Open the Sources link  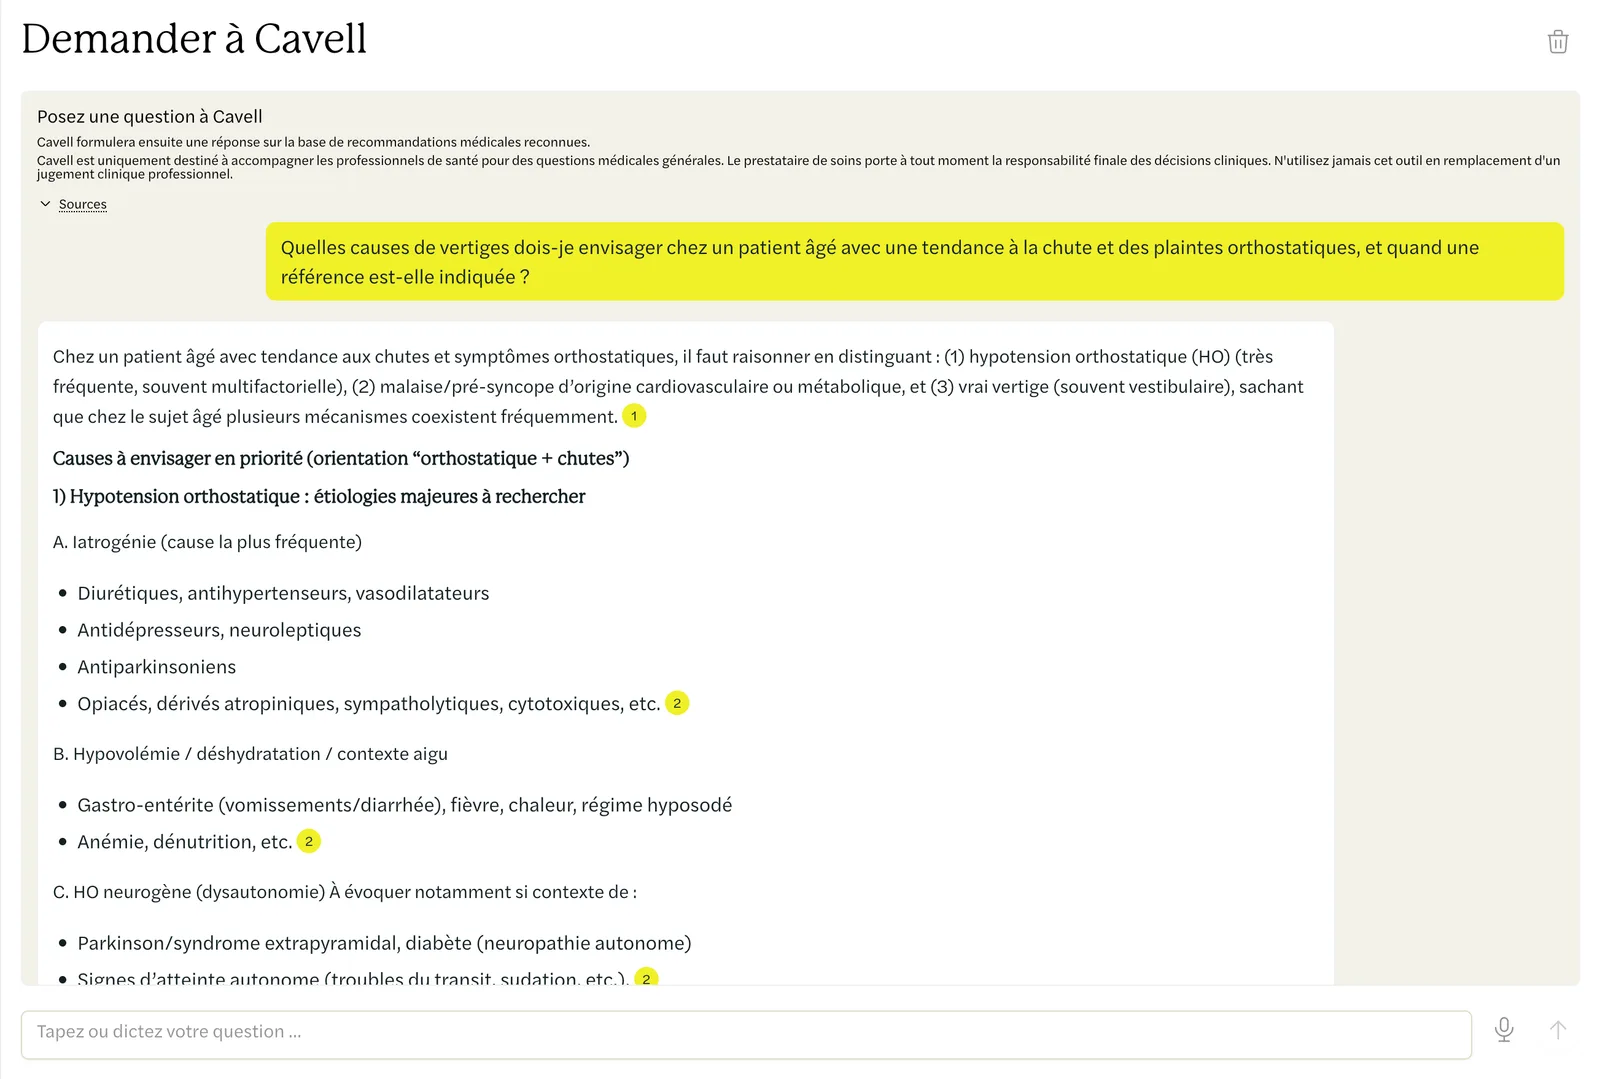coord(82,204)
